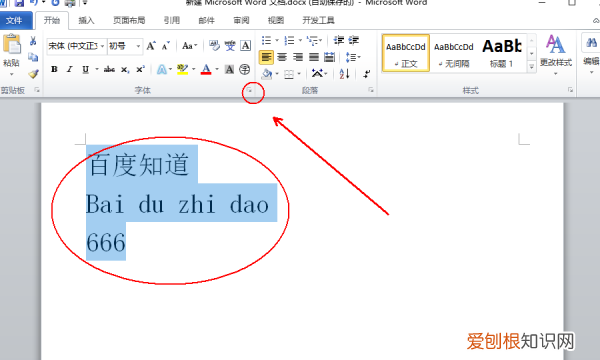Sort text A to Z icon
Screen dimensions: 600x360
(x=344, y=73)
